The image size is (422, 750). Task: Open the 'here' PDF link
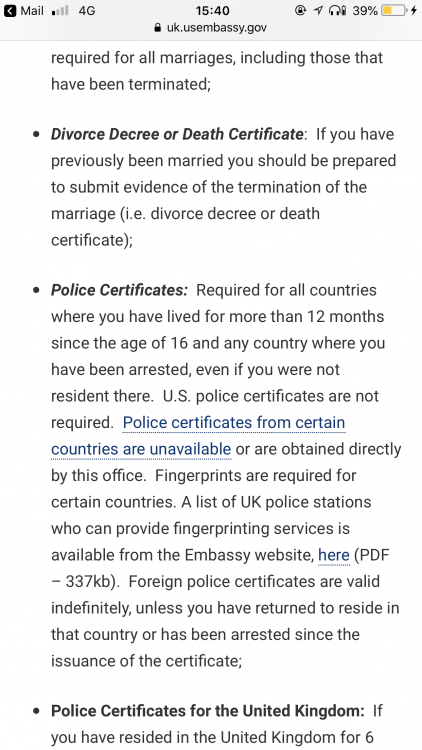tap(333, 555)
